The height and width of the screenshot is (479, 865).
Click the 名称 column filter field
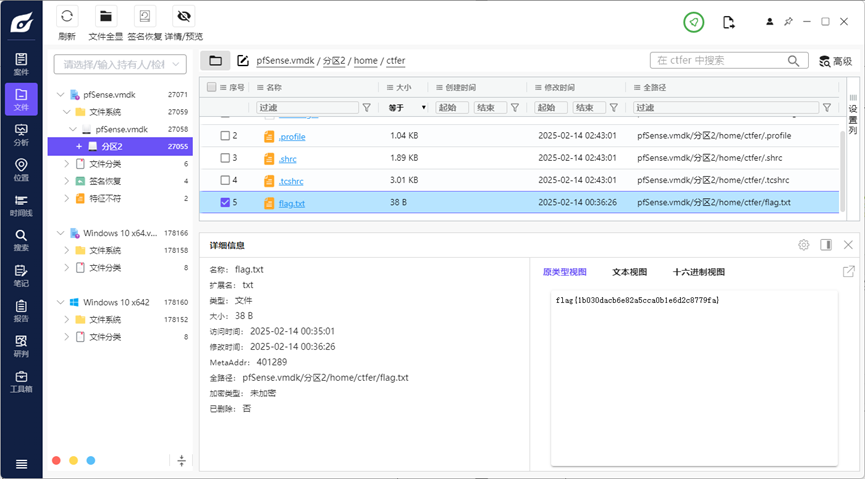coord(307,108)
